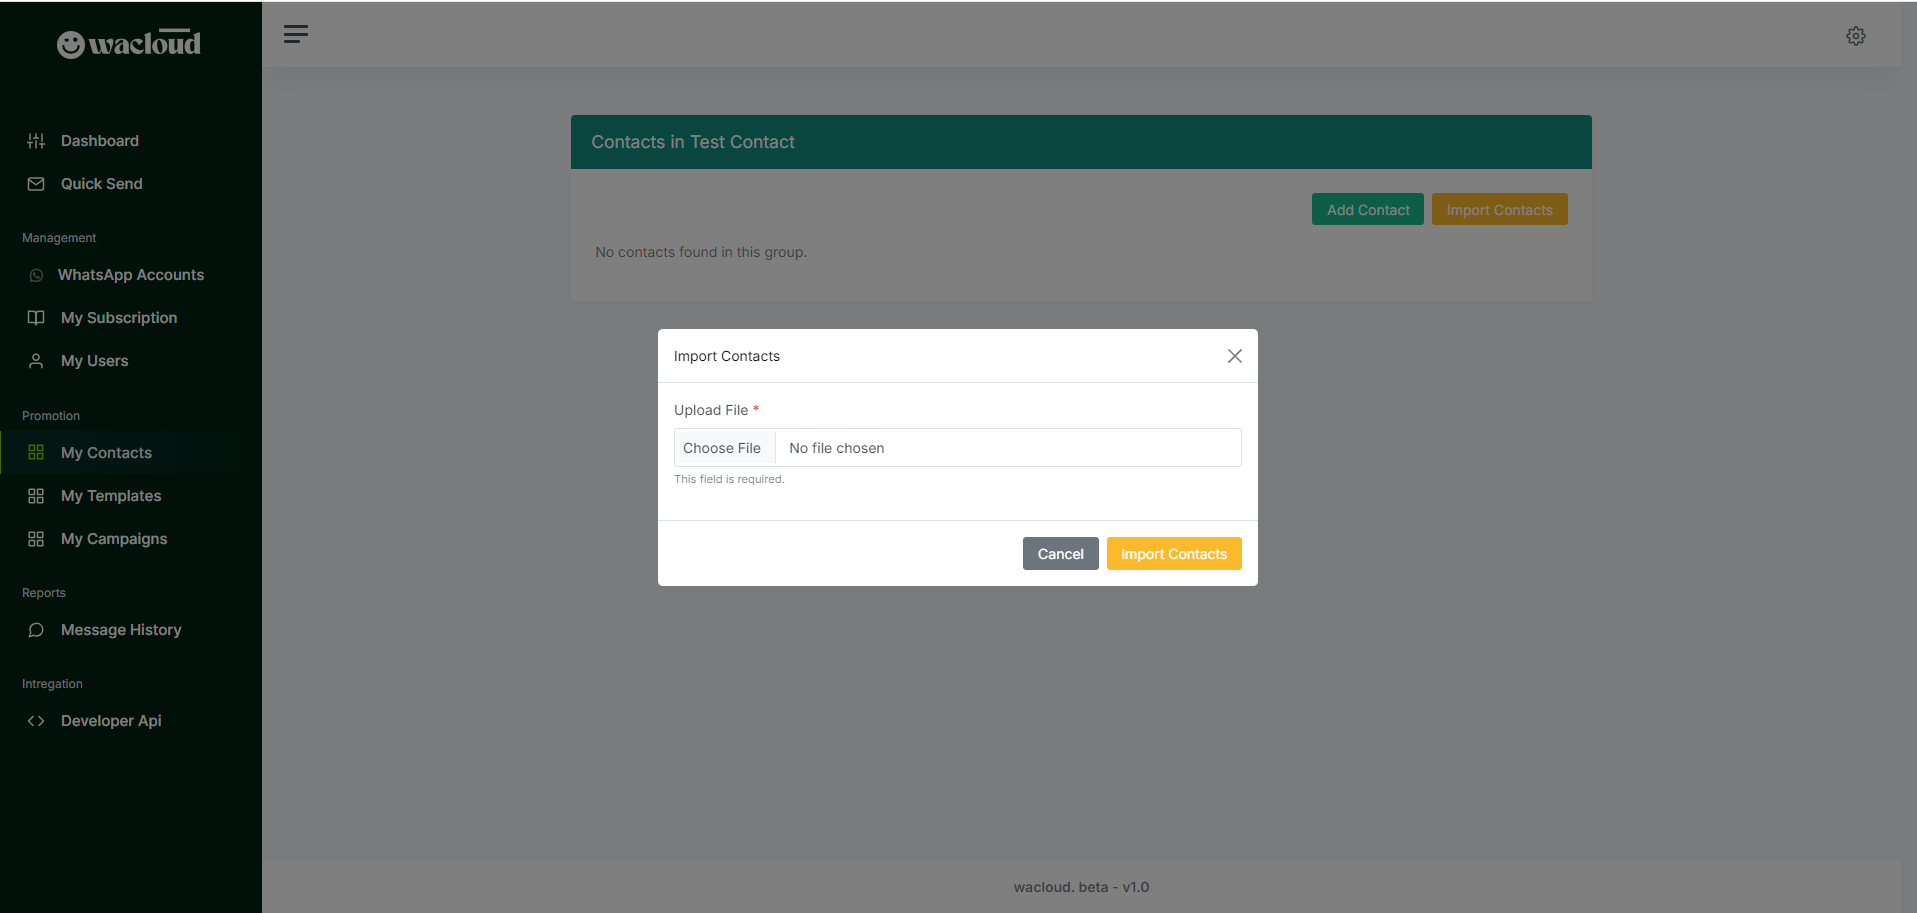Click the Message History chat bubble icon
Image resolution: width=1917 pixels, height=913 pixels.
coord(36,630)
